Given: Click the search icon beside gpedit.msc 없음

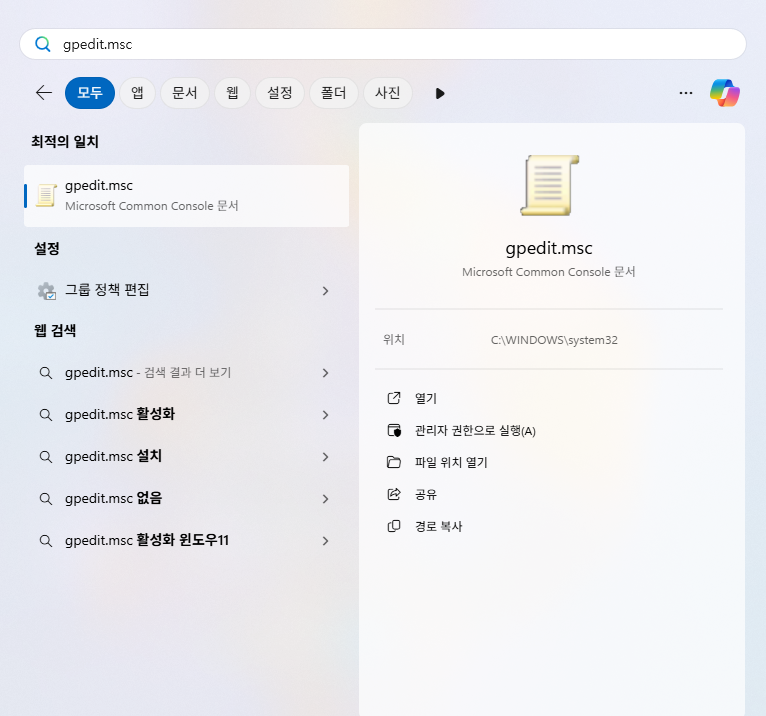Looking at the screenshot, I should [46, 499].
